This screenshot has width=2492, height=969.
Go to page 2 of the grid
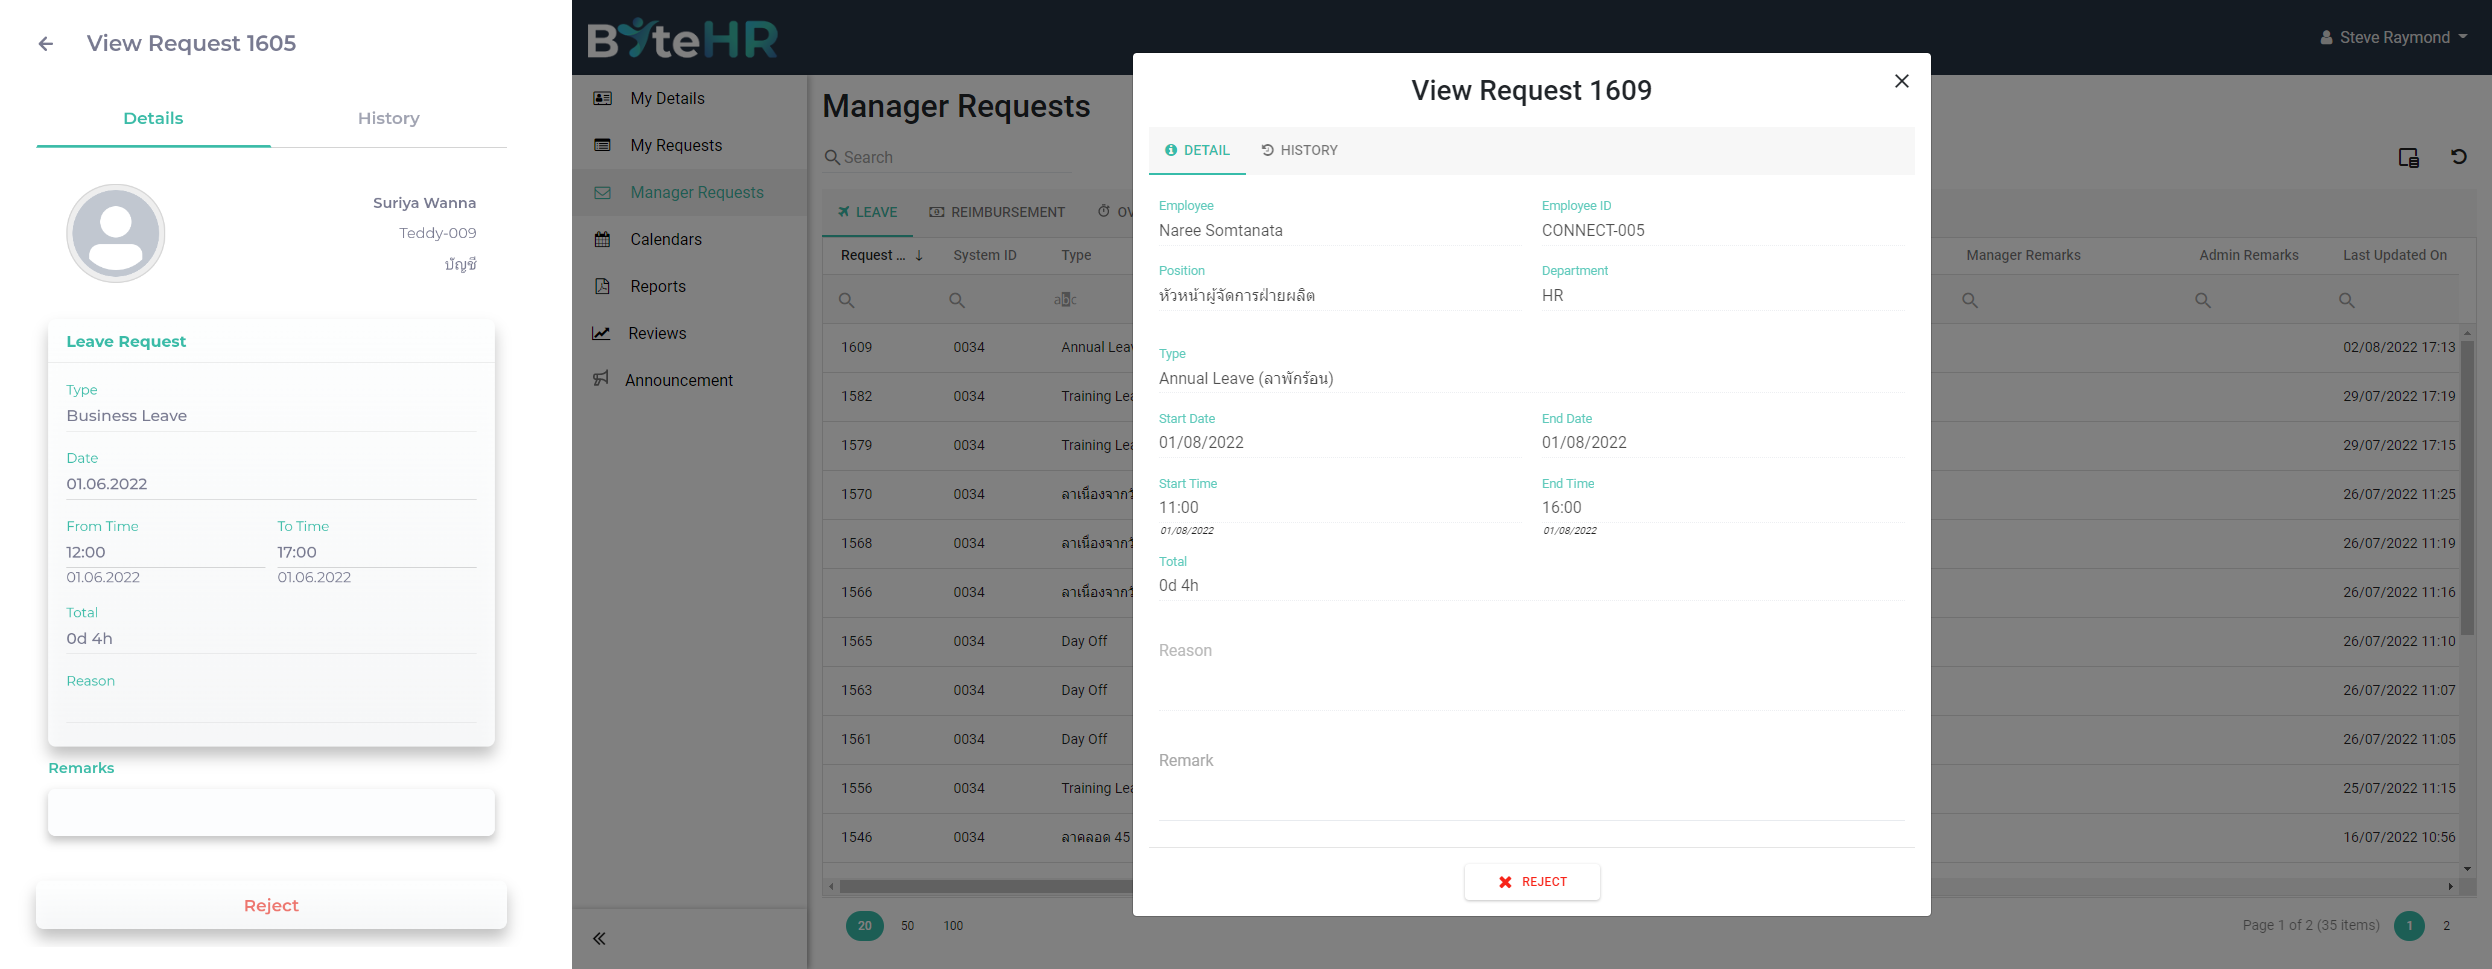2447,926
